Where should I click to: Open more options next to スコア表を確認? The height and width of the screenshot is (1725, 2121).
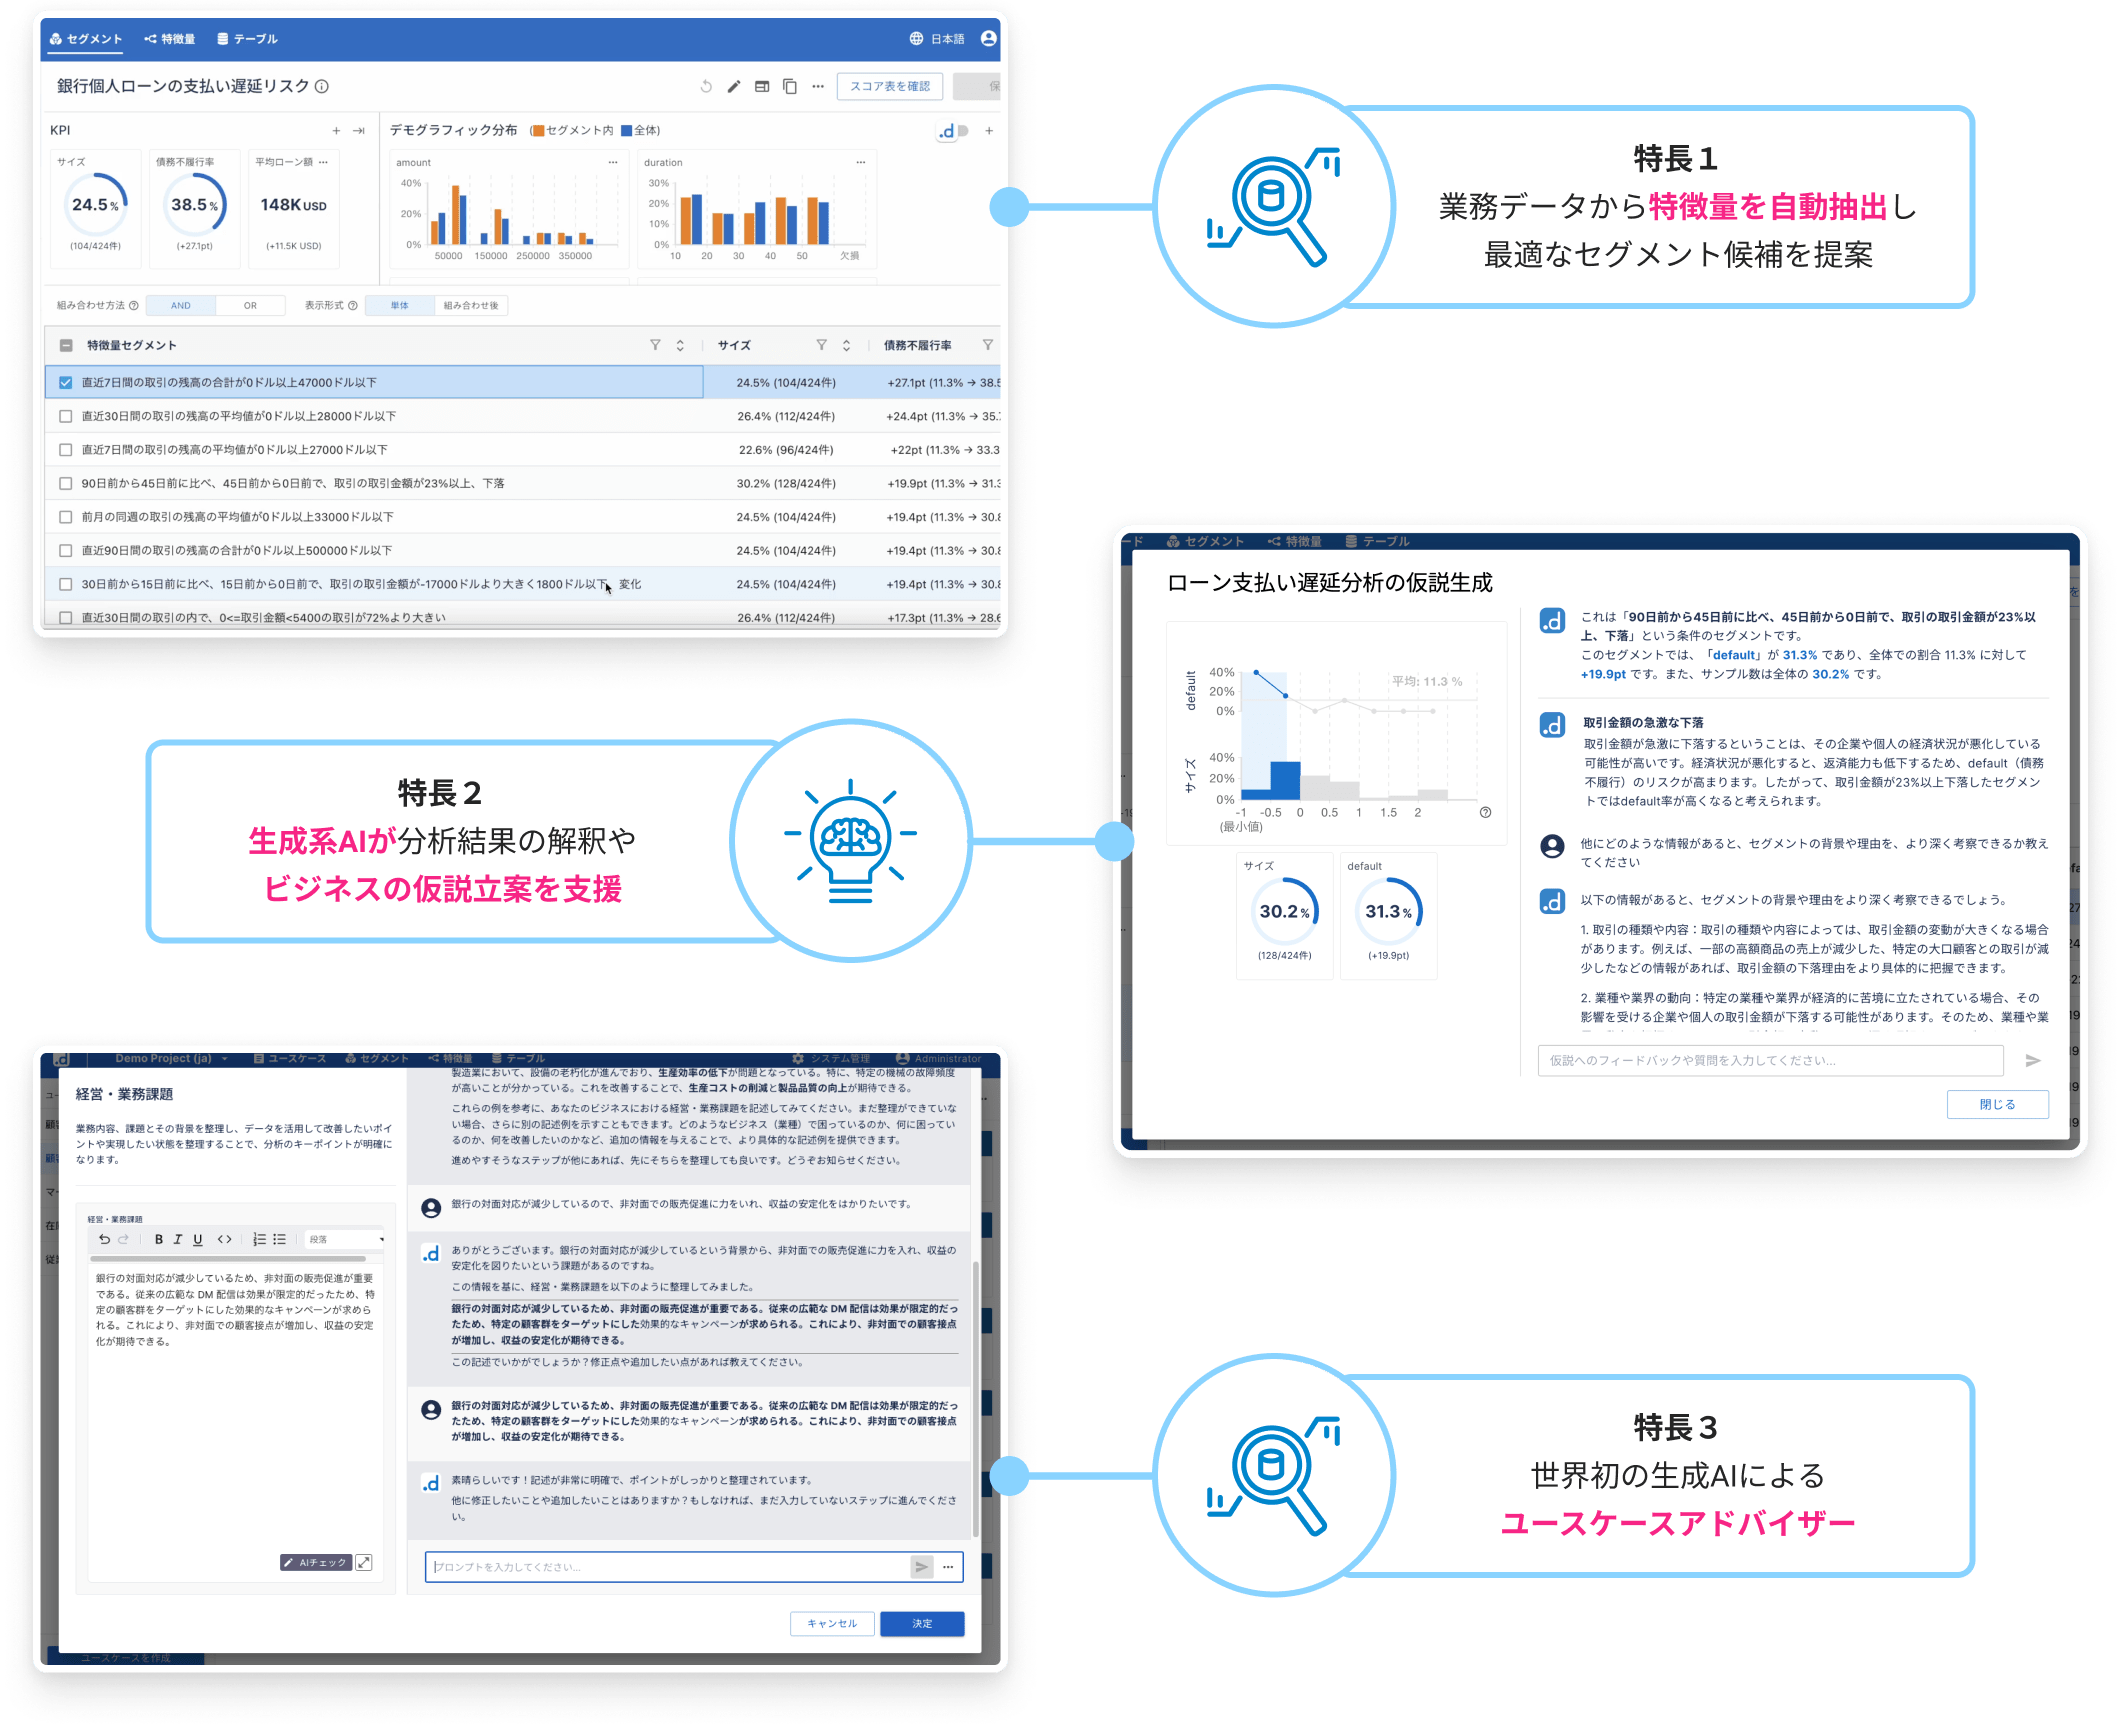(x=818, y=86)
